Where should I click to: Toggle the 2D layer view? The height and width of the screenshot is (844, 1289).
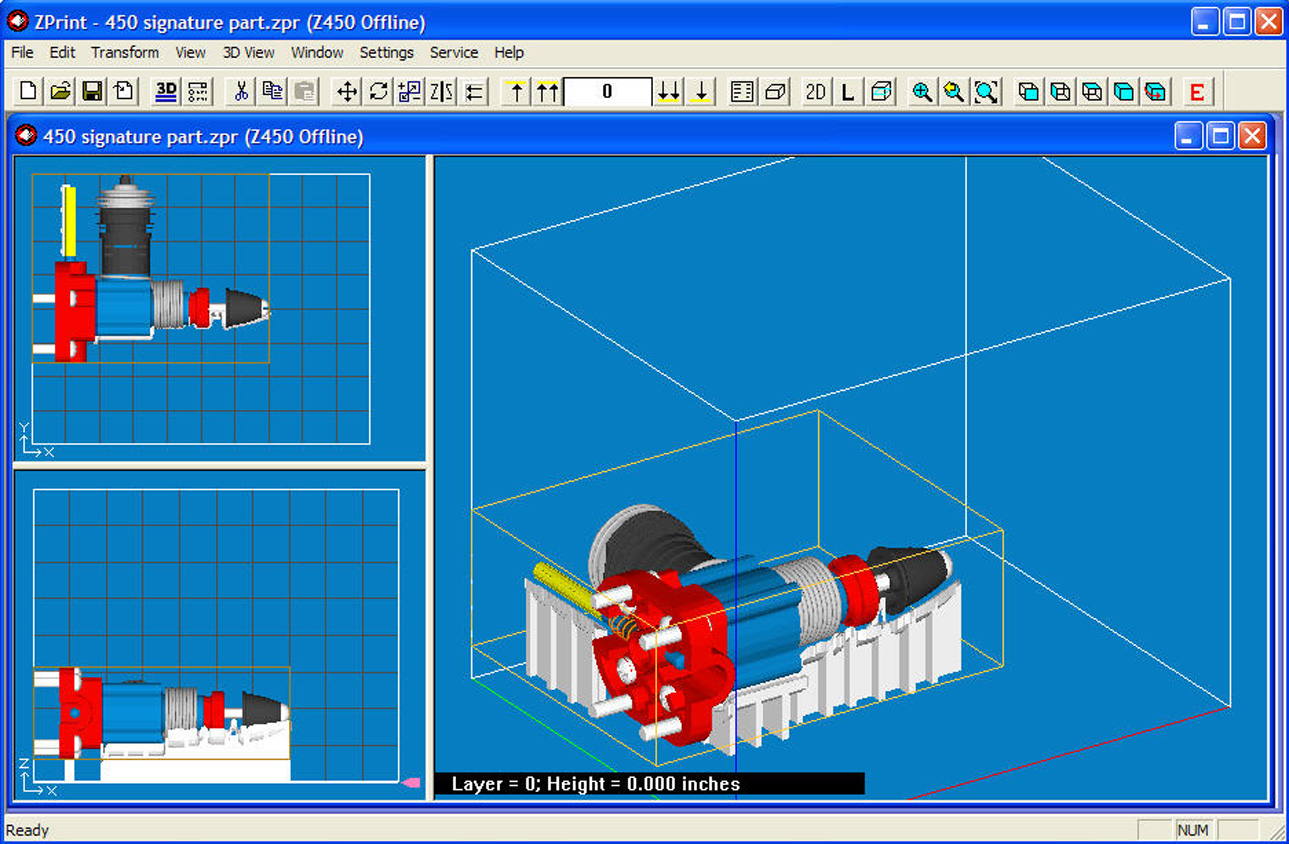coord(815,91)
